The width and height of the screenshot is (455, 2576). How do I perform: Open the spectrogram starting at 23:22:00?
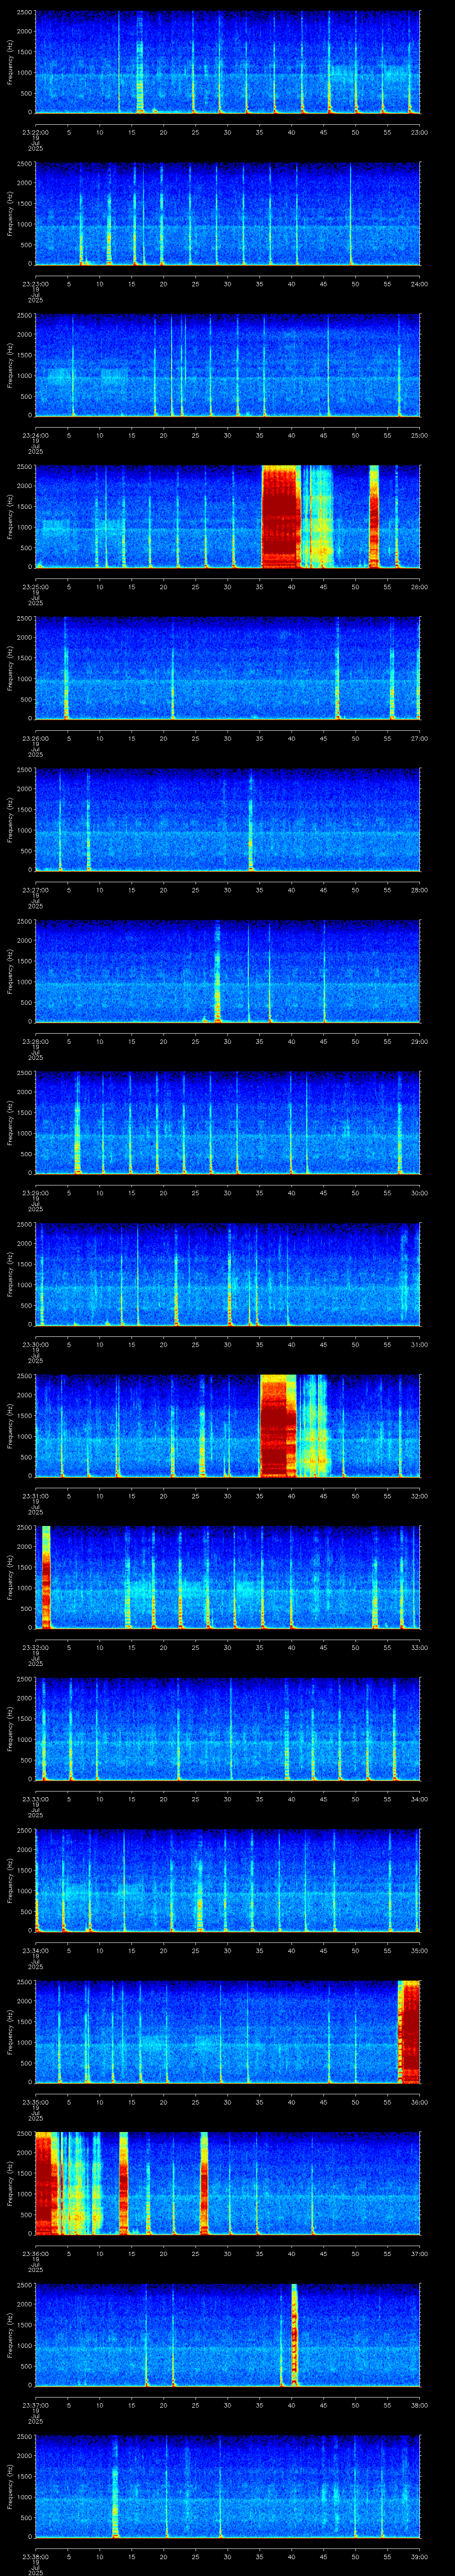(x=227, y=62)
